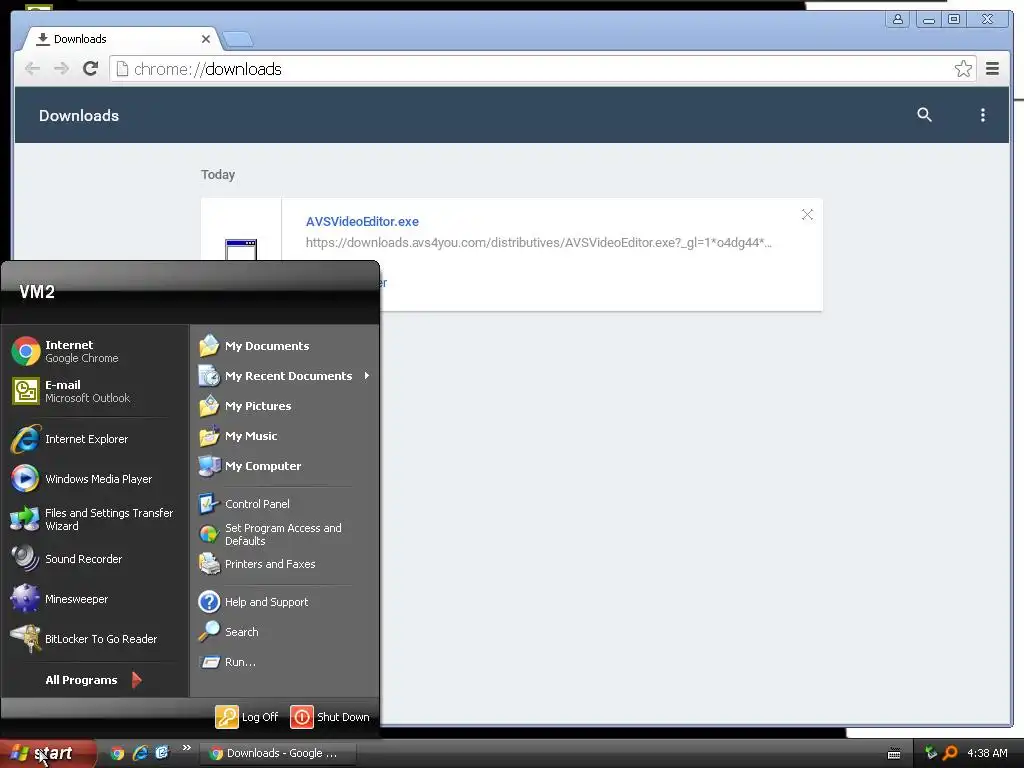
Task: Expand quick launch overflow chevron
Action: point(187,748)
